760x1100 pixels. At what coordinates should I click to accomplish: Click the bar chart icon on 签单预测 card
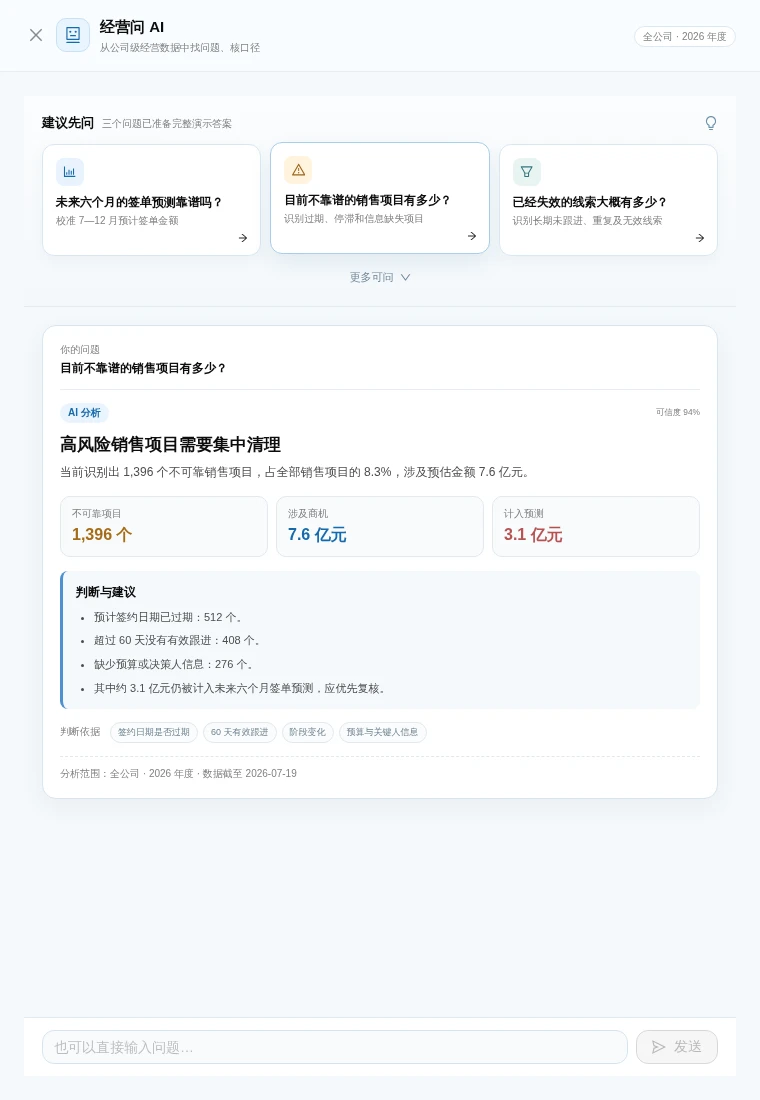coord(69,172)
